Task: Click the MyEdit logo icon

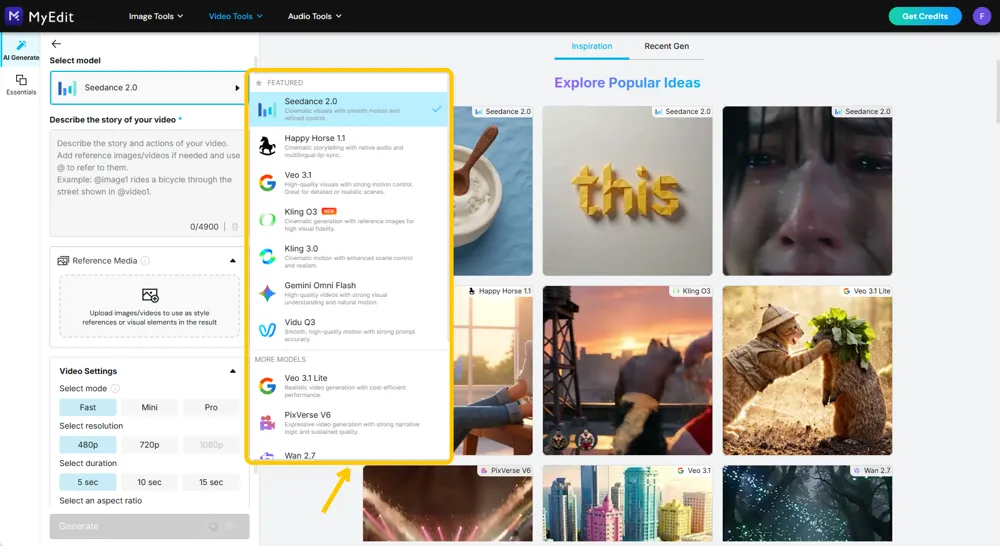Action: point(13,15)
